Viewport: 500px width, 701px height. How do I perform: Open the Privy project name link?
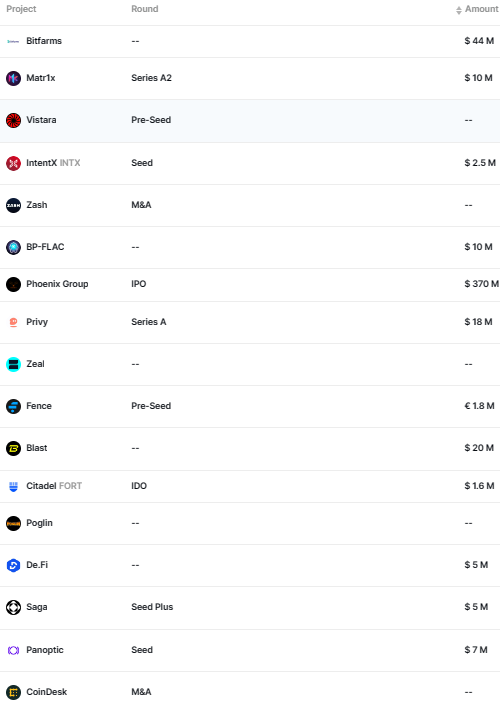(37, 322)
